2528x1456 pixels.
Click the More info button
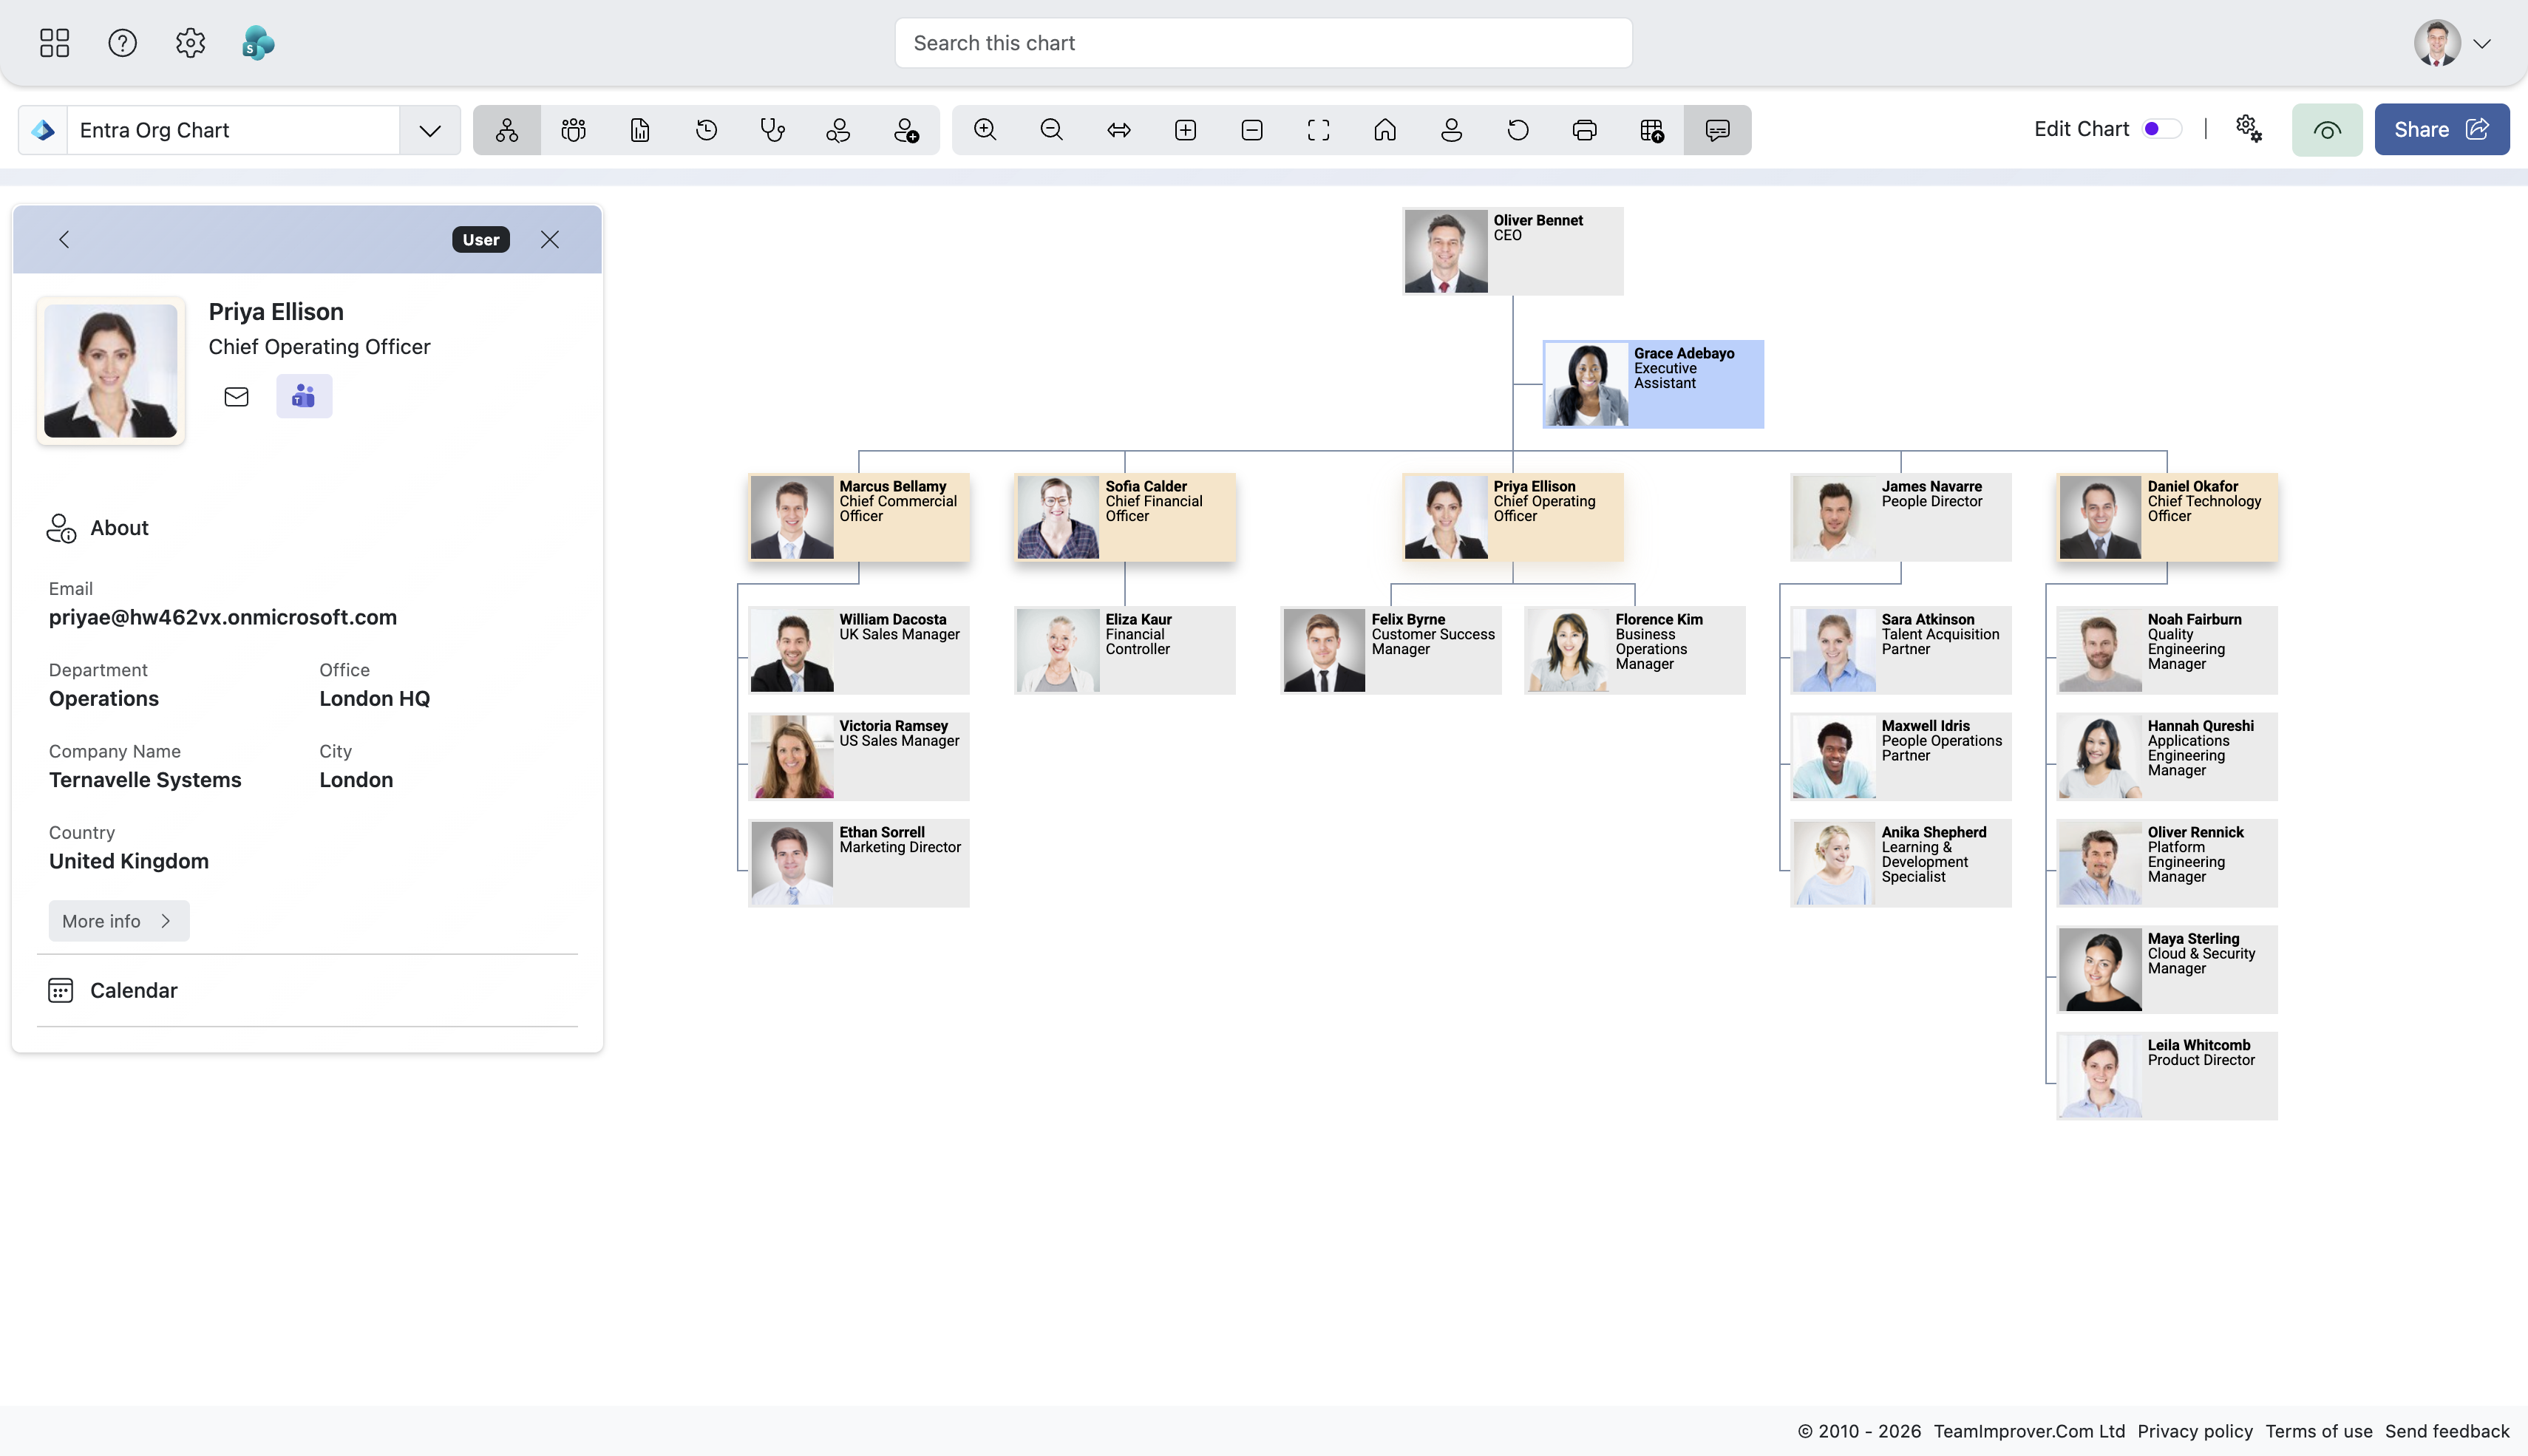coord(119,921)
